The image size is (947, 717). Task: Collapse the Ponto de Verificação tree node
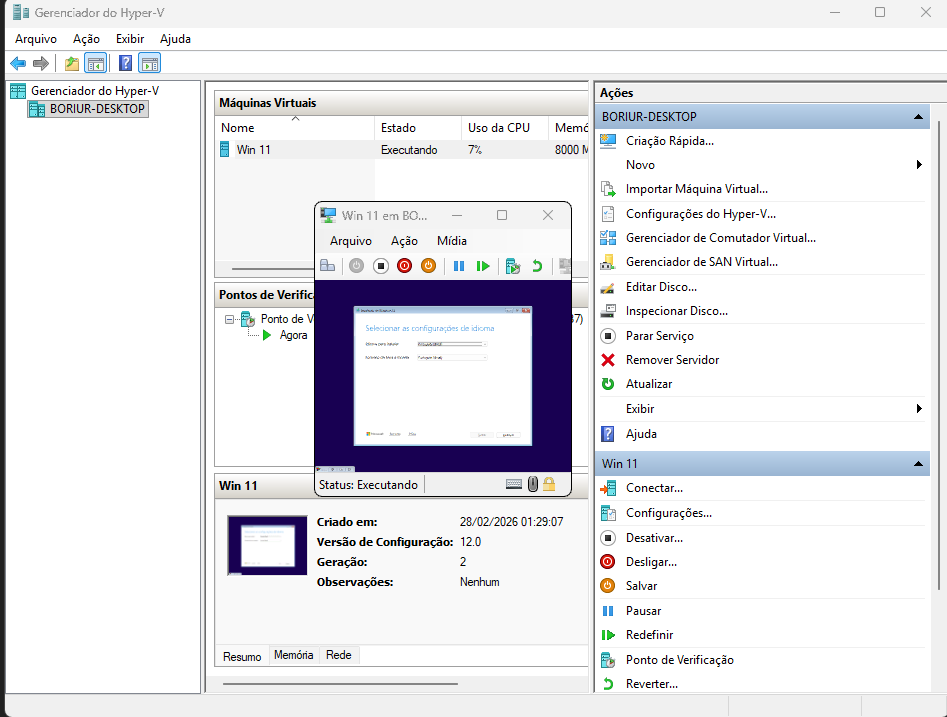230,319
